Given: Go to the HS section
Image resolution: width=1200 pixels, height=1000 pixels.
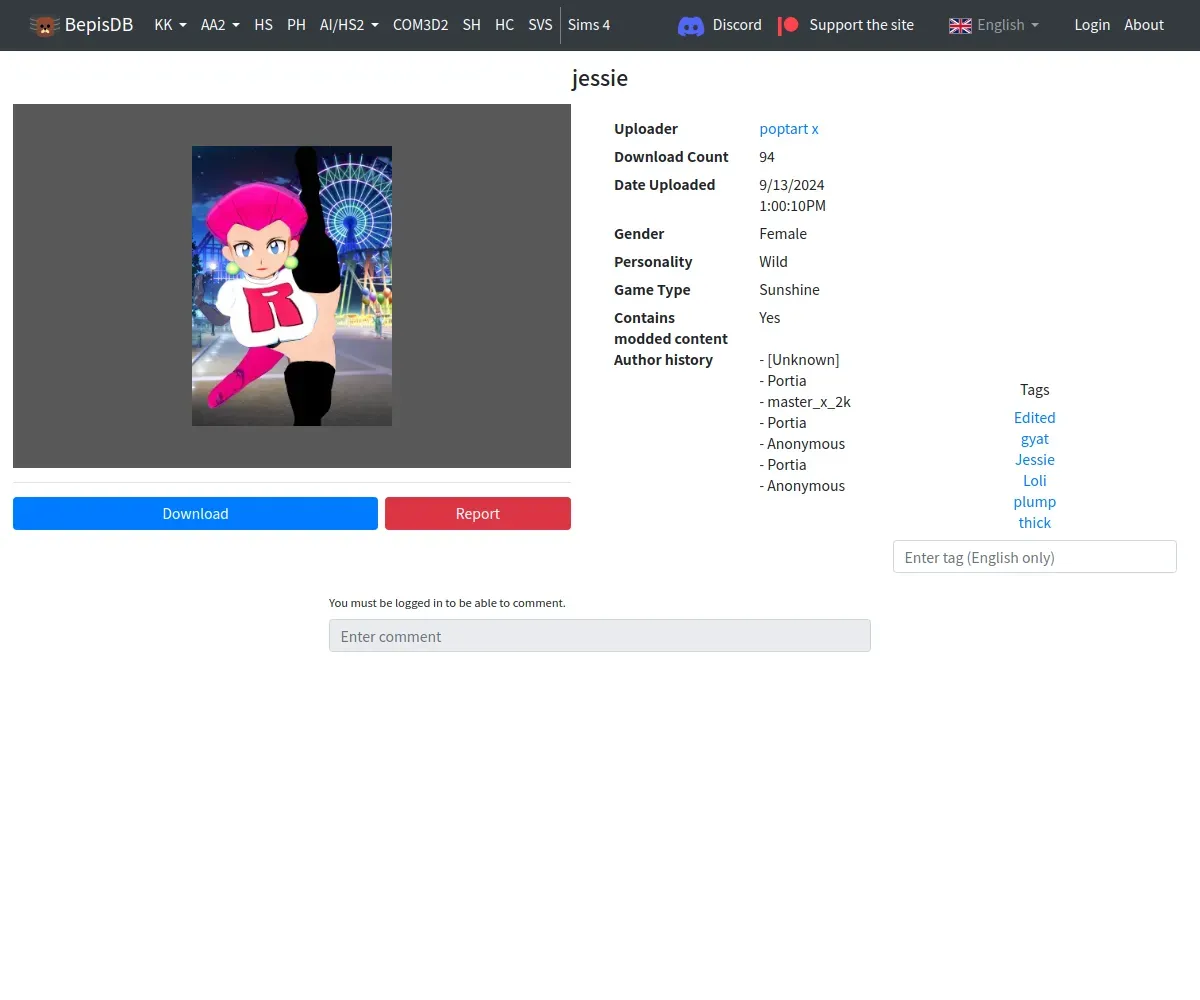Looking at the screenshot, I should pos(263,25).
